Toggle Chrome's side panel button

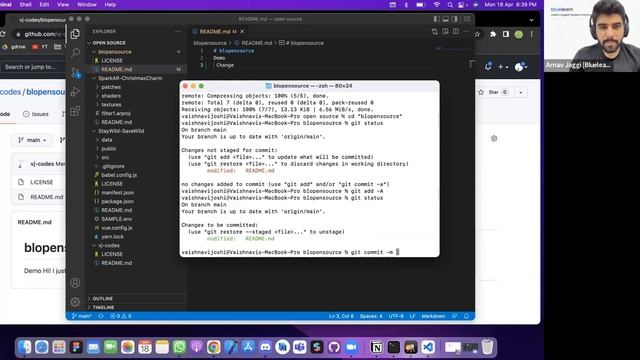pyautogui.click(x=506, y=34)
